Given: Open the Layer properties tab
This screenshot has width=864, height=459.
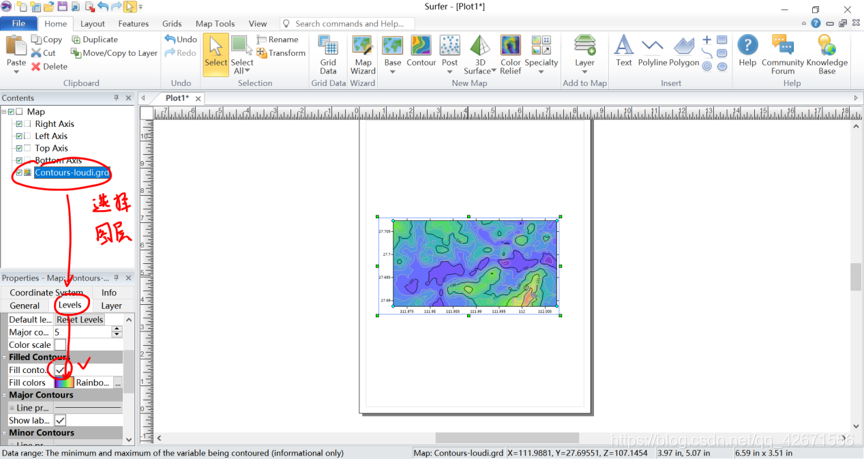Looking at the screenshot, I should (x=111, y=306).
